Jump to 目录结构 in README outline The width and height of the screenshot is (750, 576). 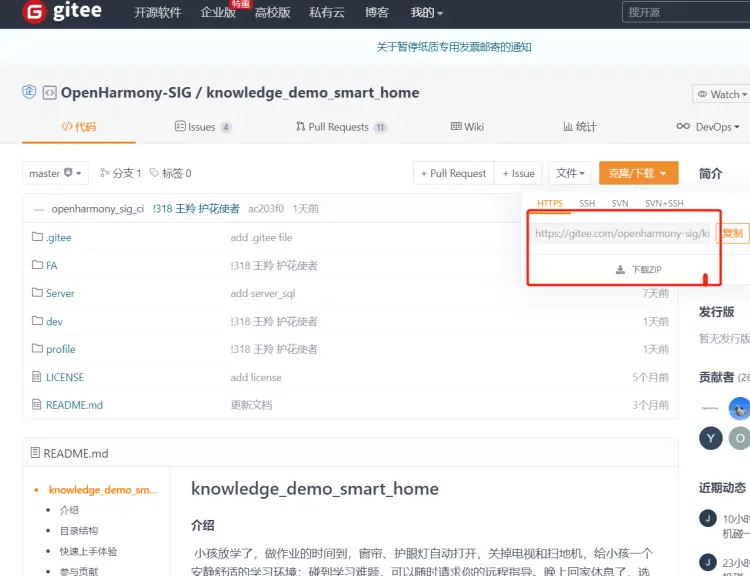[78, 531]
